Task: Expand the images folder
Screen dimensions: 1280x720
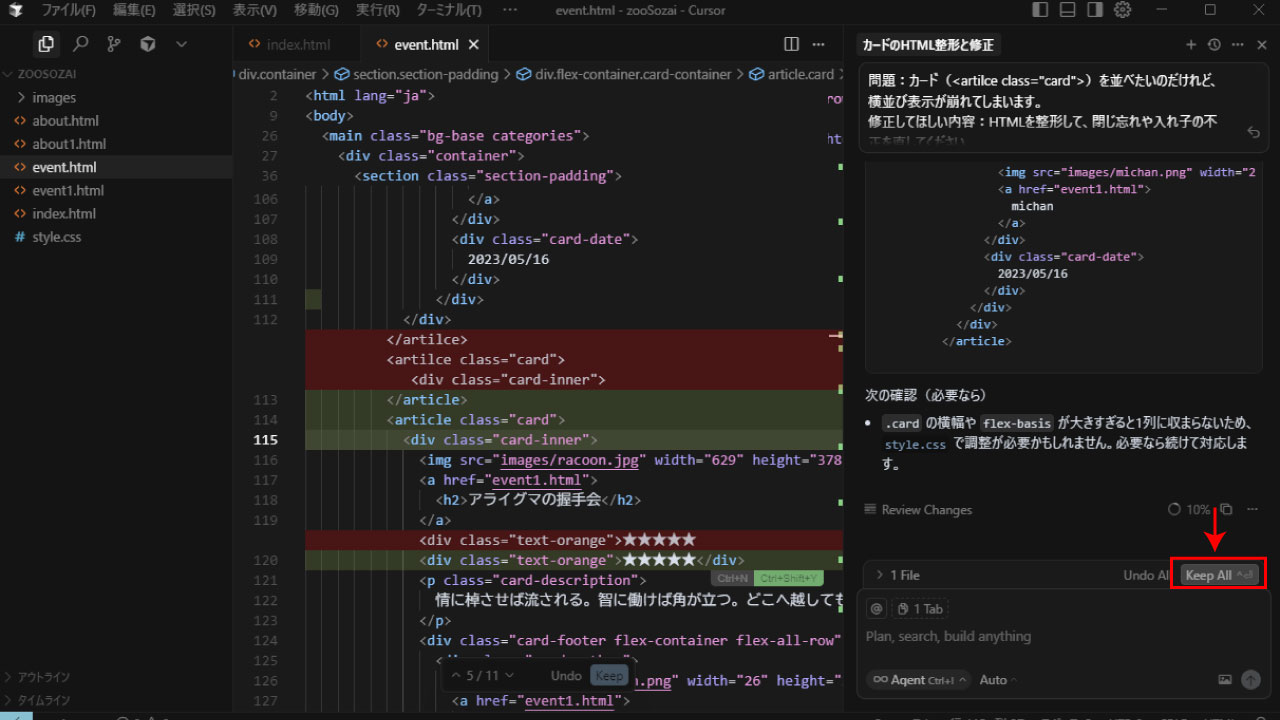Action: 116,97
